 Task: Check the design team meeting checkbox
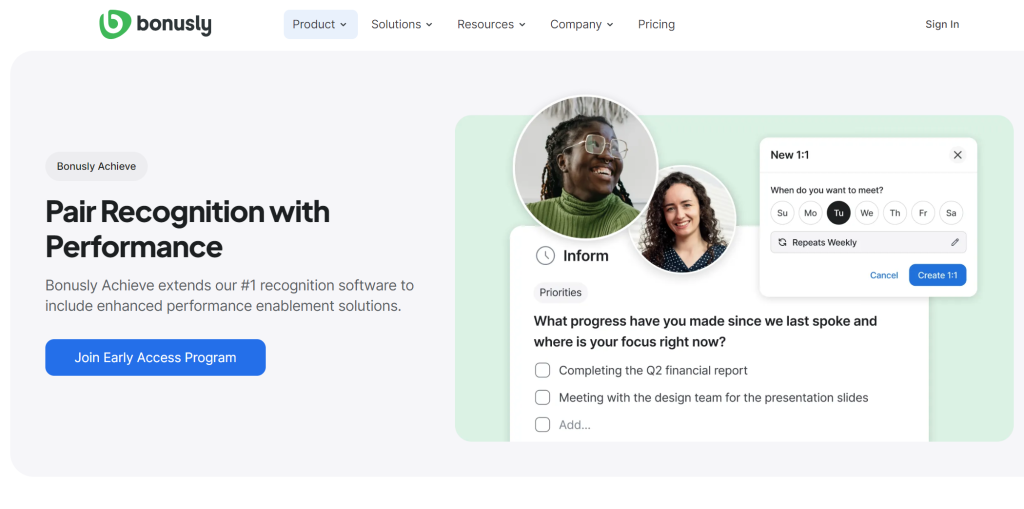[x=543, y=397]
